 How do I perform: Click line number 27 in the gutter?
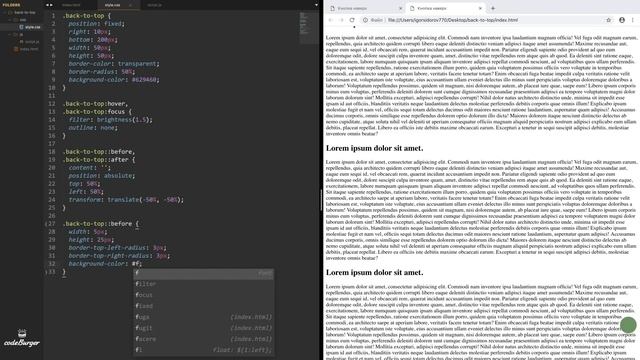[52, 224]
